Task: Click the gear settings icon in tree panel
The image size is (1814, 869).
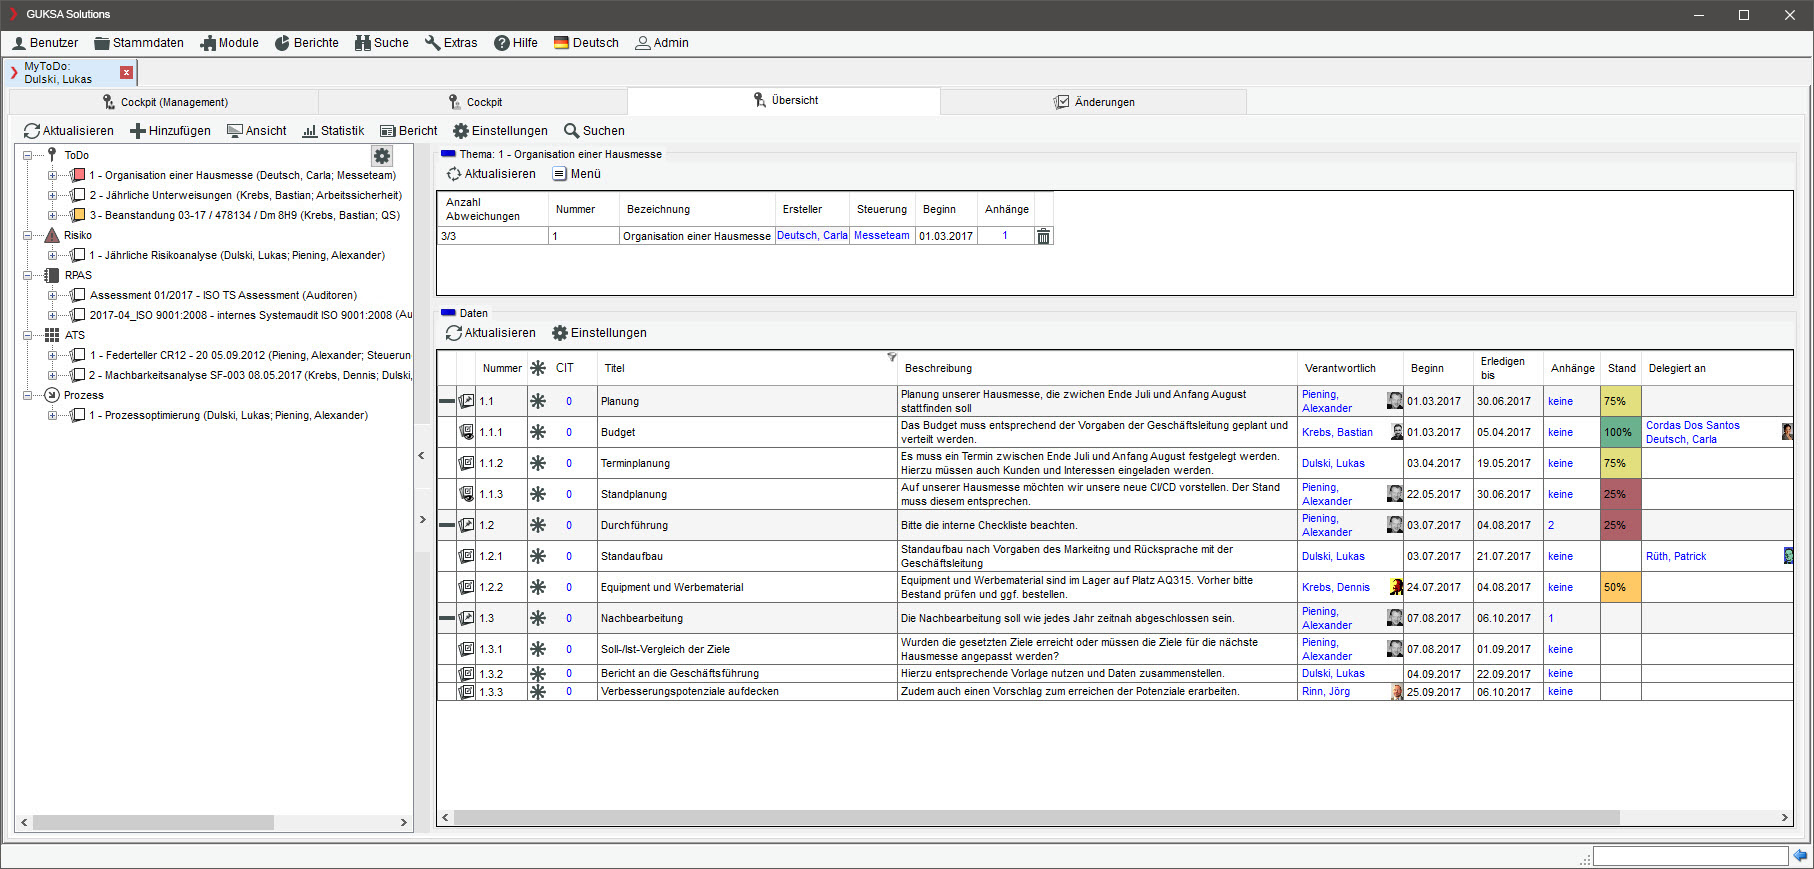Action: tap(382, 156)
